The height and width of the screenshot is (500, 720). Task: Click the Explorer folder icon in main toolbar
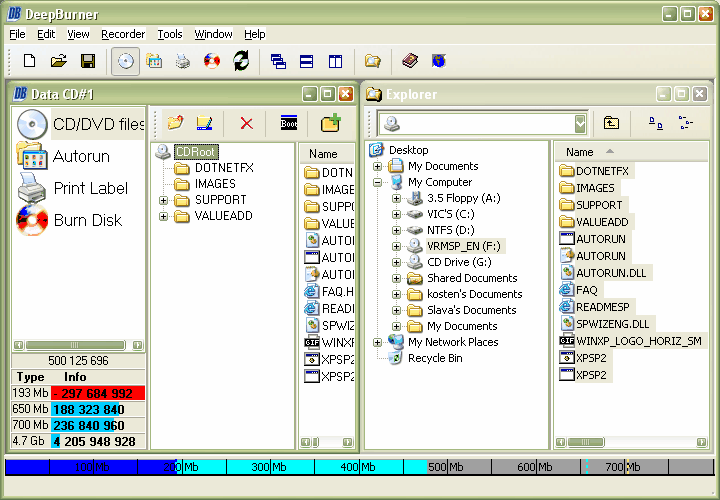tap(372, 61)
